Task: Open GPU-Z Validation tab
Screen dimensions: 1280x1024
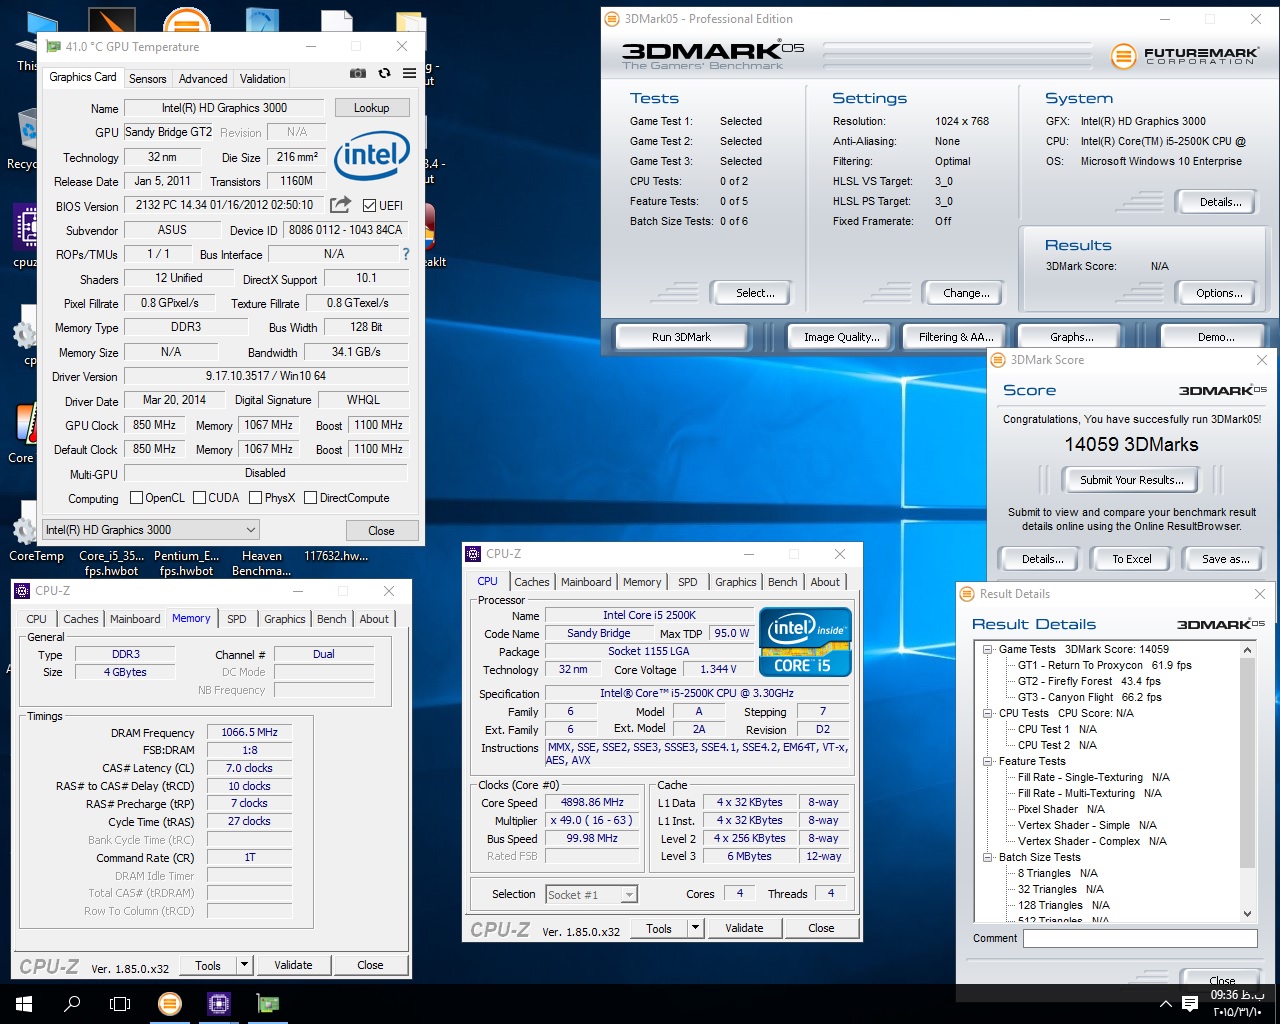Action: [263, 78]
